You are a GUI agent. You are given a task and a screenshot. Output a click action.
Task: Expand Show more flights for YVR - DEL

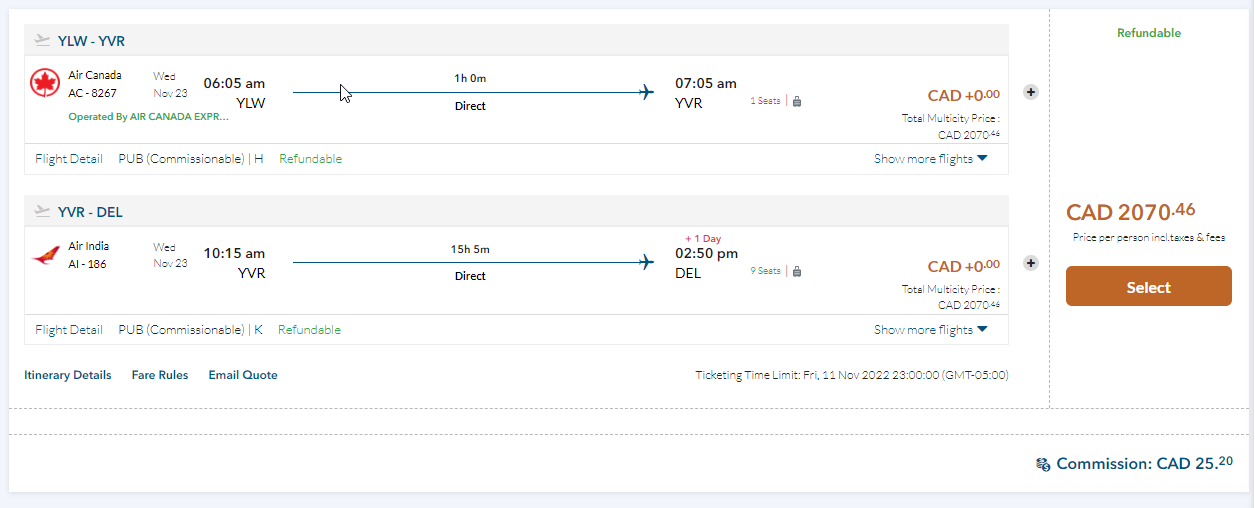coord(930,330)
